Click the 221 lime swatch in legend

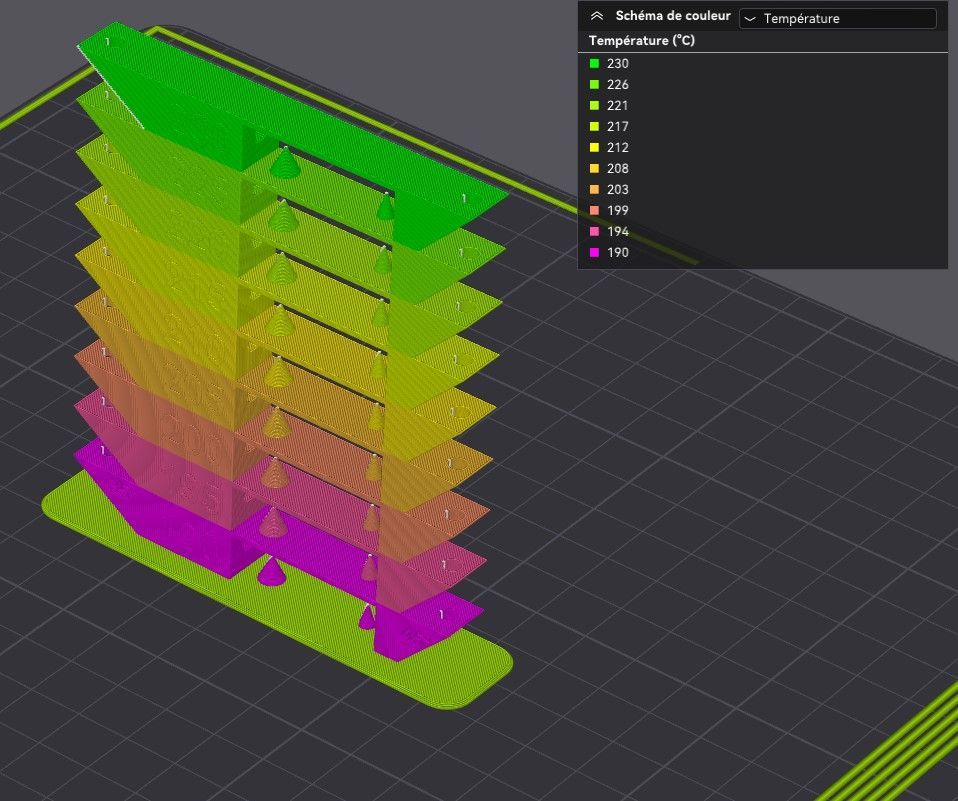(x=595, y=106)
